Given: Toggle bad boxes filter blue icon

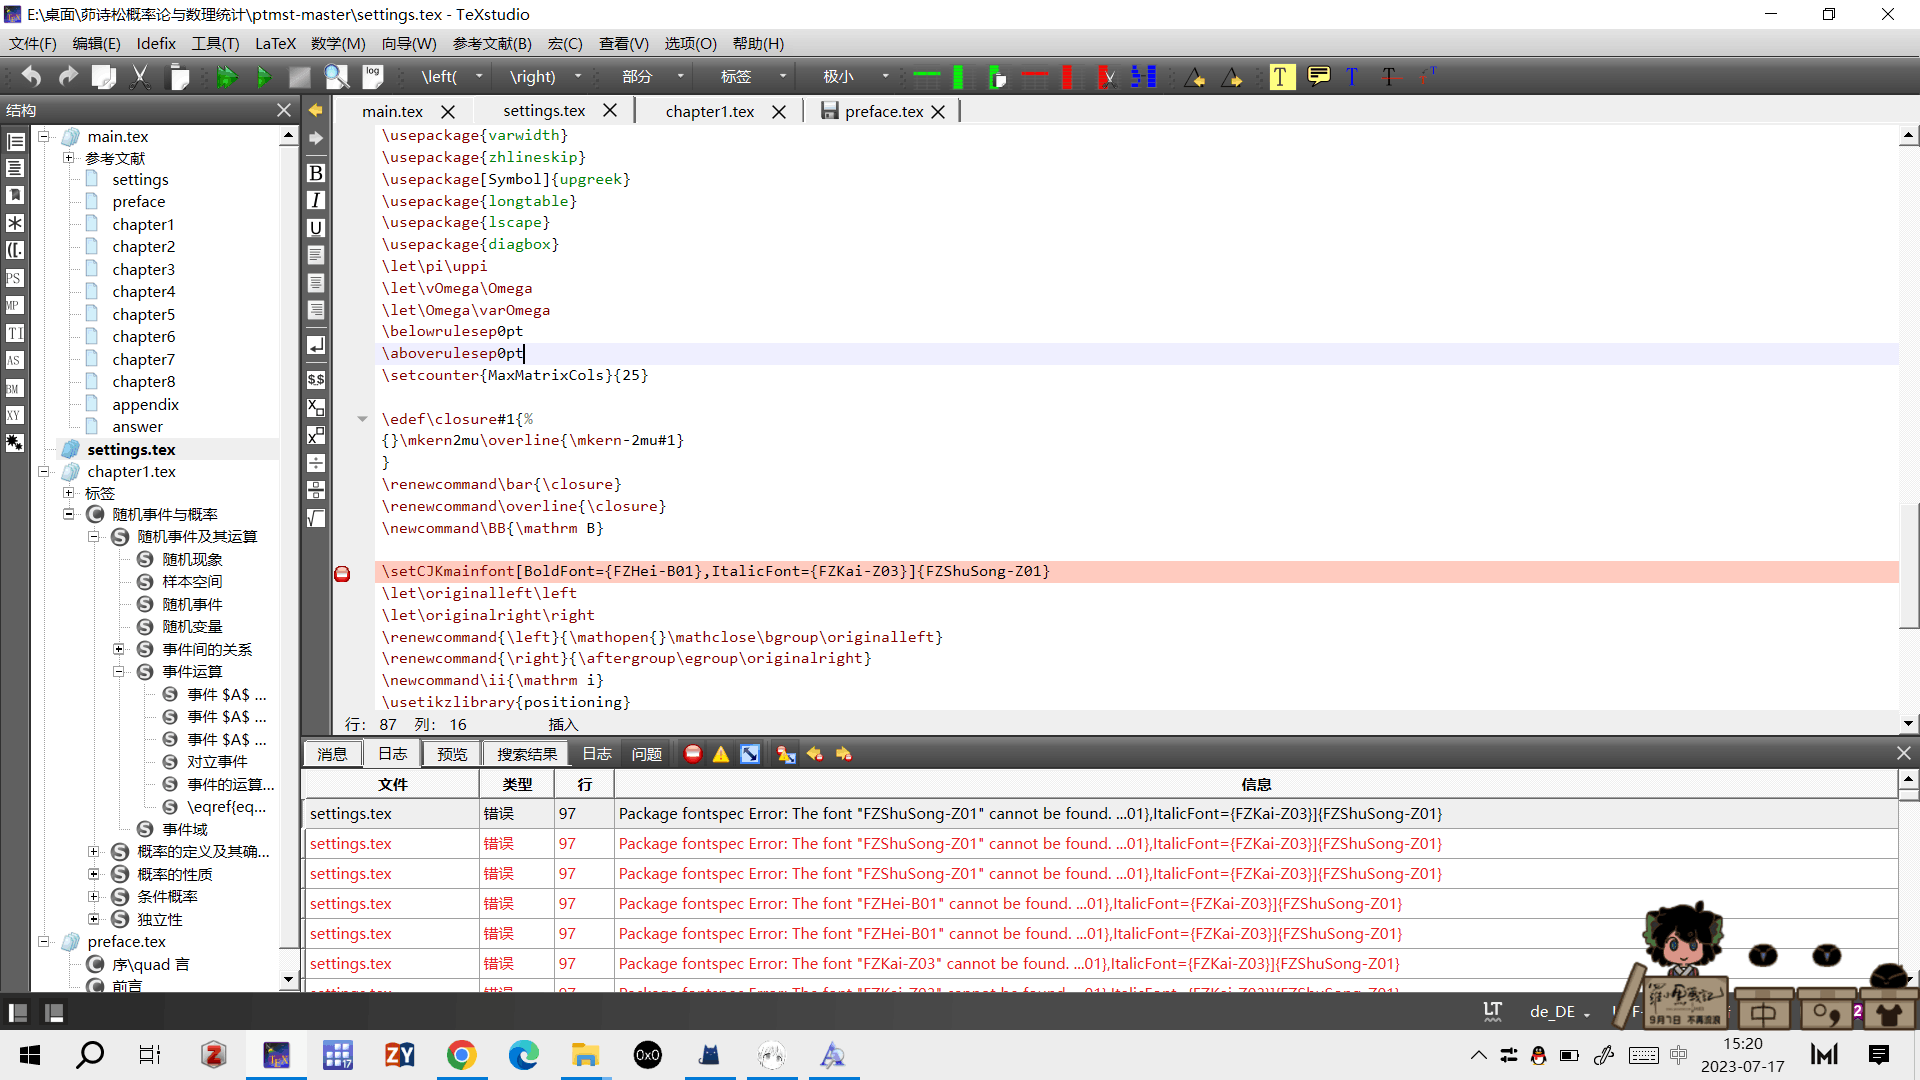Looking at the screenshot, I should pyautogui.click(x=750, y=754).
